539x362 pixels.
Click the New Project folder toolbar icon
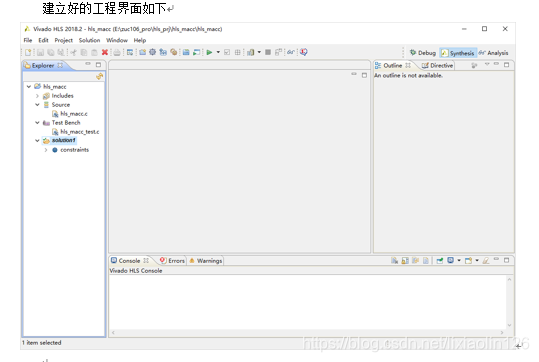click(x=142, y=52)
